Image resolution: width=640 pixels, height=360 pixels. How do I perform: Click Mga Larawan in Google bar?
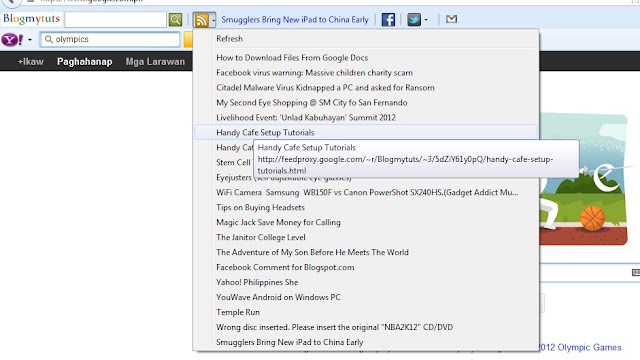(155, 62)
